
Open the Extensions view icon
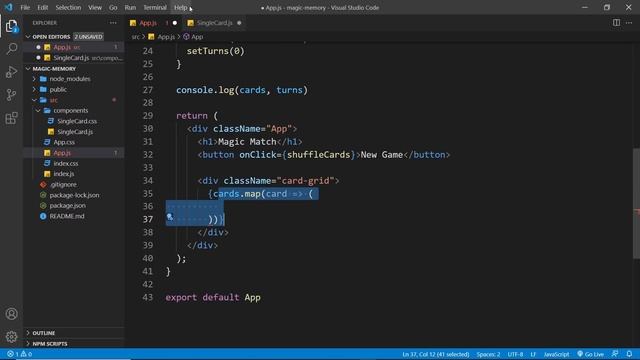[11, 118]
